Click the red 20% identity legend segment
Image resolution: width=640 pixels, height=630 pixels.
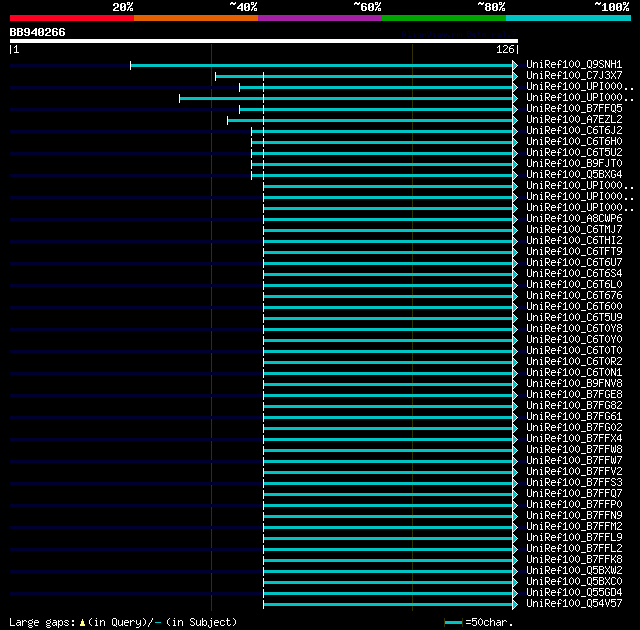click(x=72, y=18)
